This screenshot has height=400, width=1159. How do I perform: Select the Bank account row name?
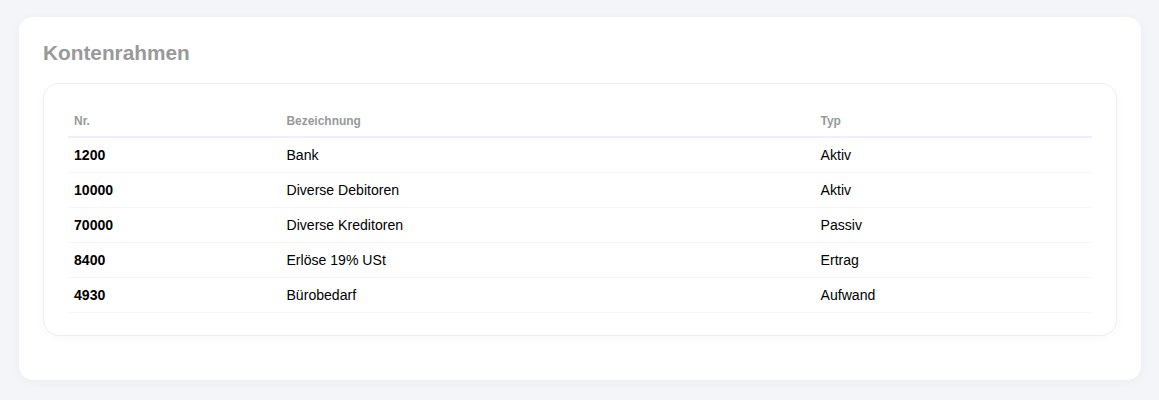tap(302, 155)
